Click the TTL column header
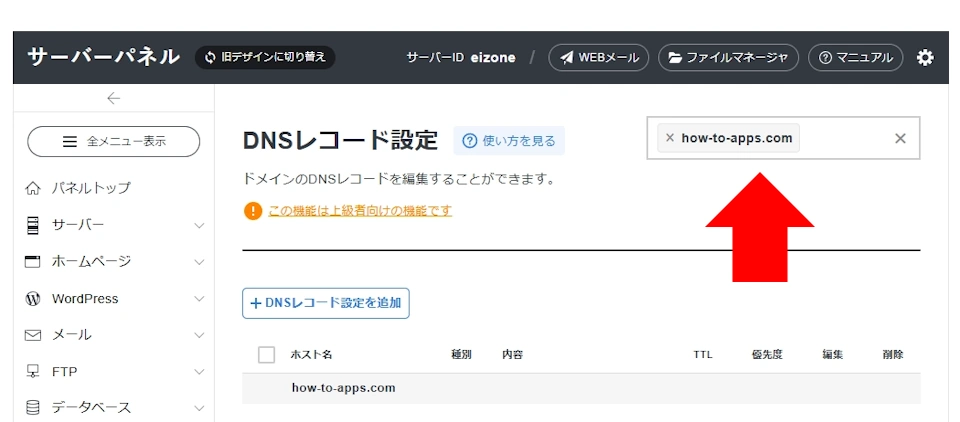 tap(703, 355)
